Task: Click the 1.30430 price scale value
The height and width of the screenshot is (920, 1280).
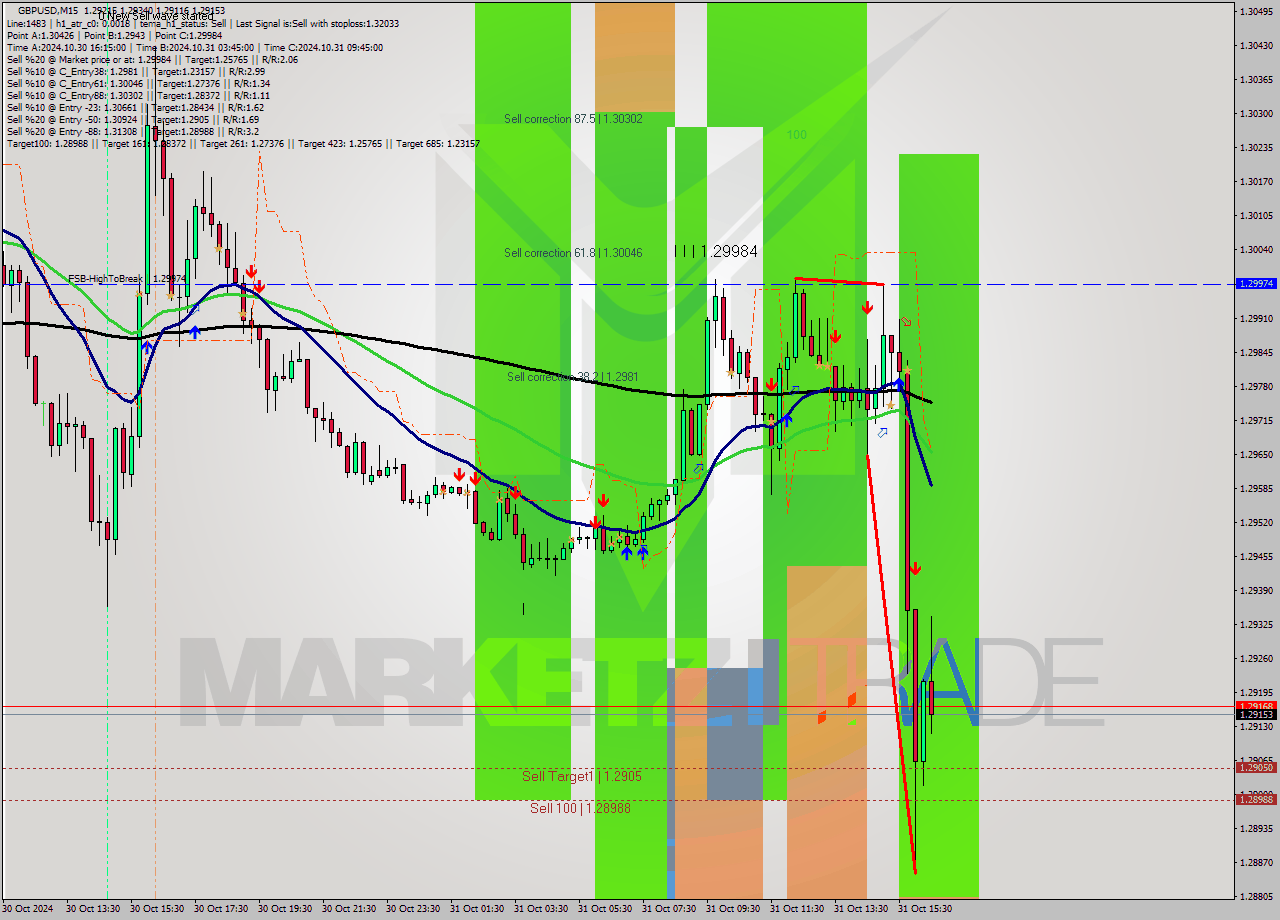Action: [x=1256, y=45]
